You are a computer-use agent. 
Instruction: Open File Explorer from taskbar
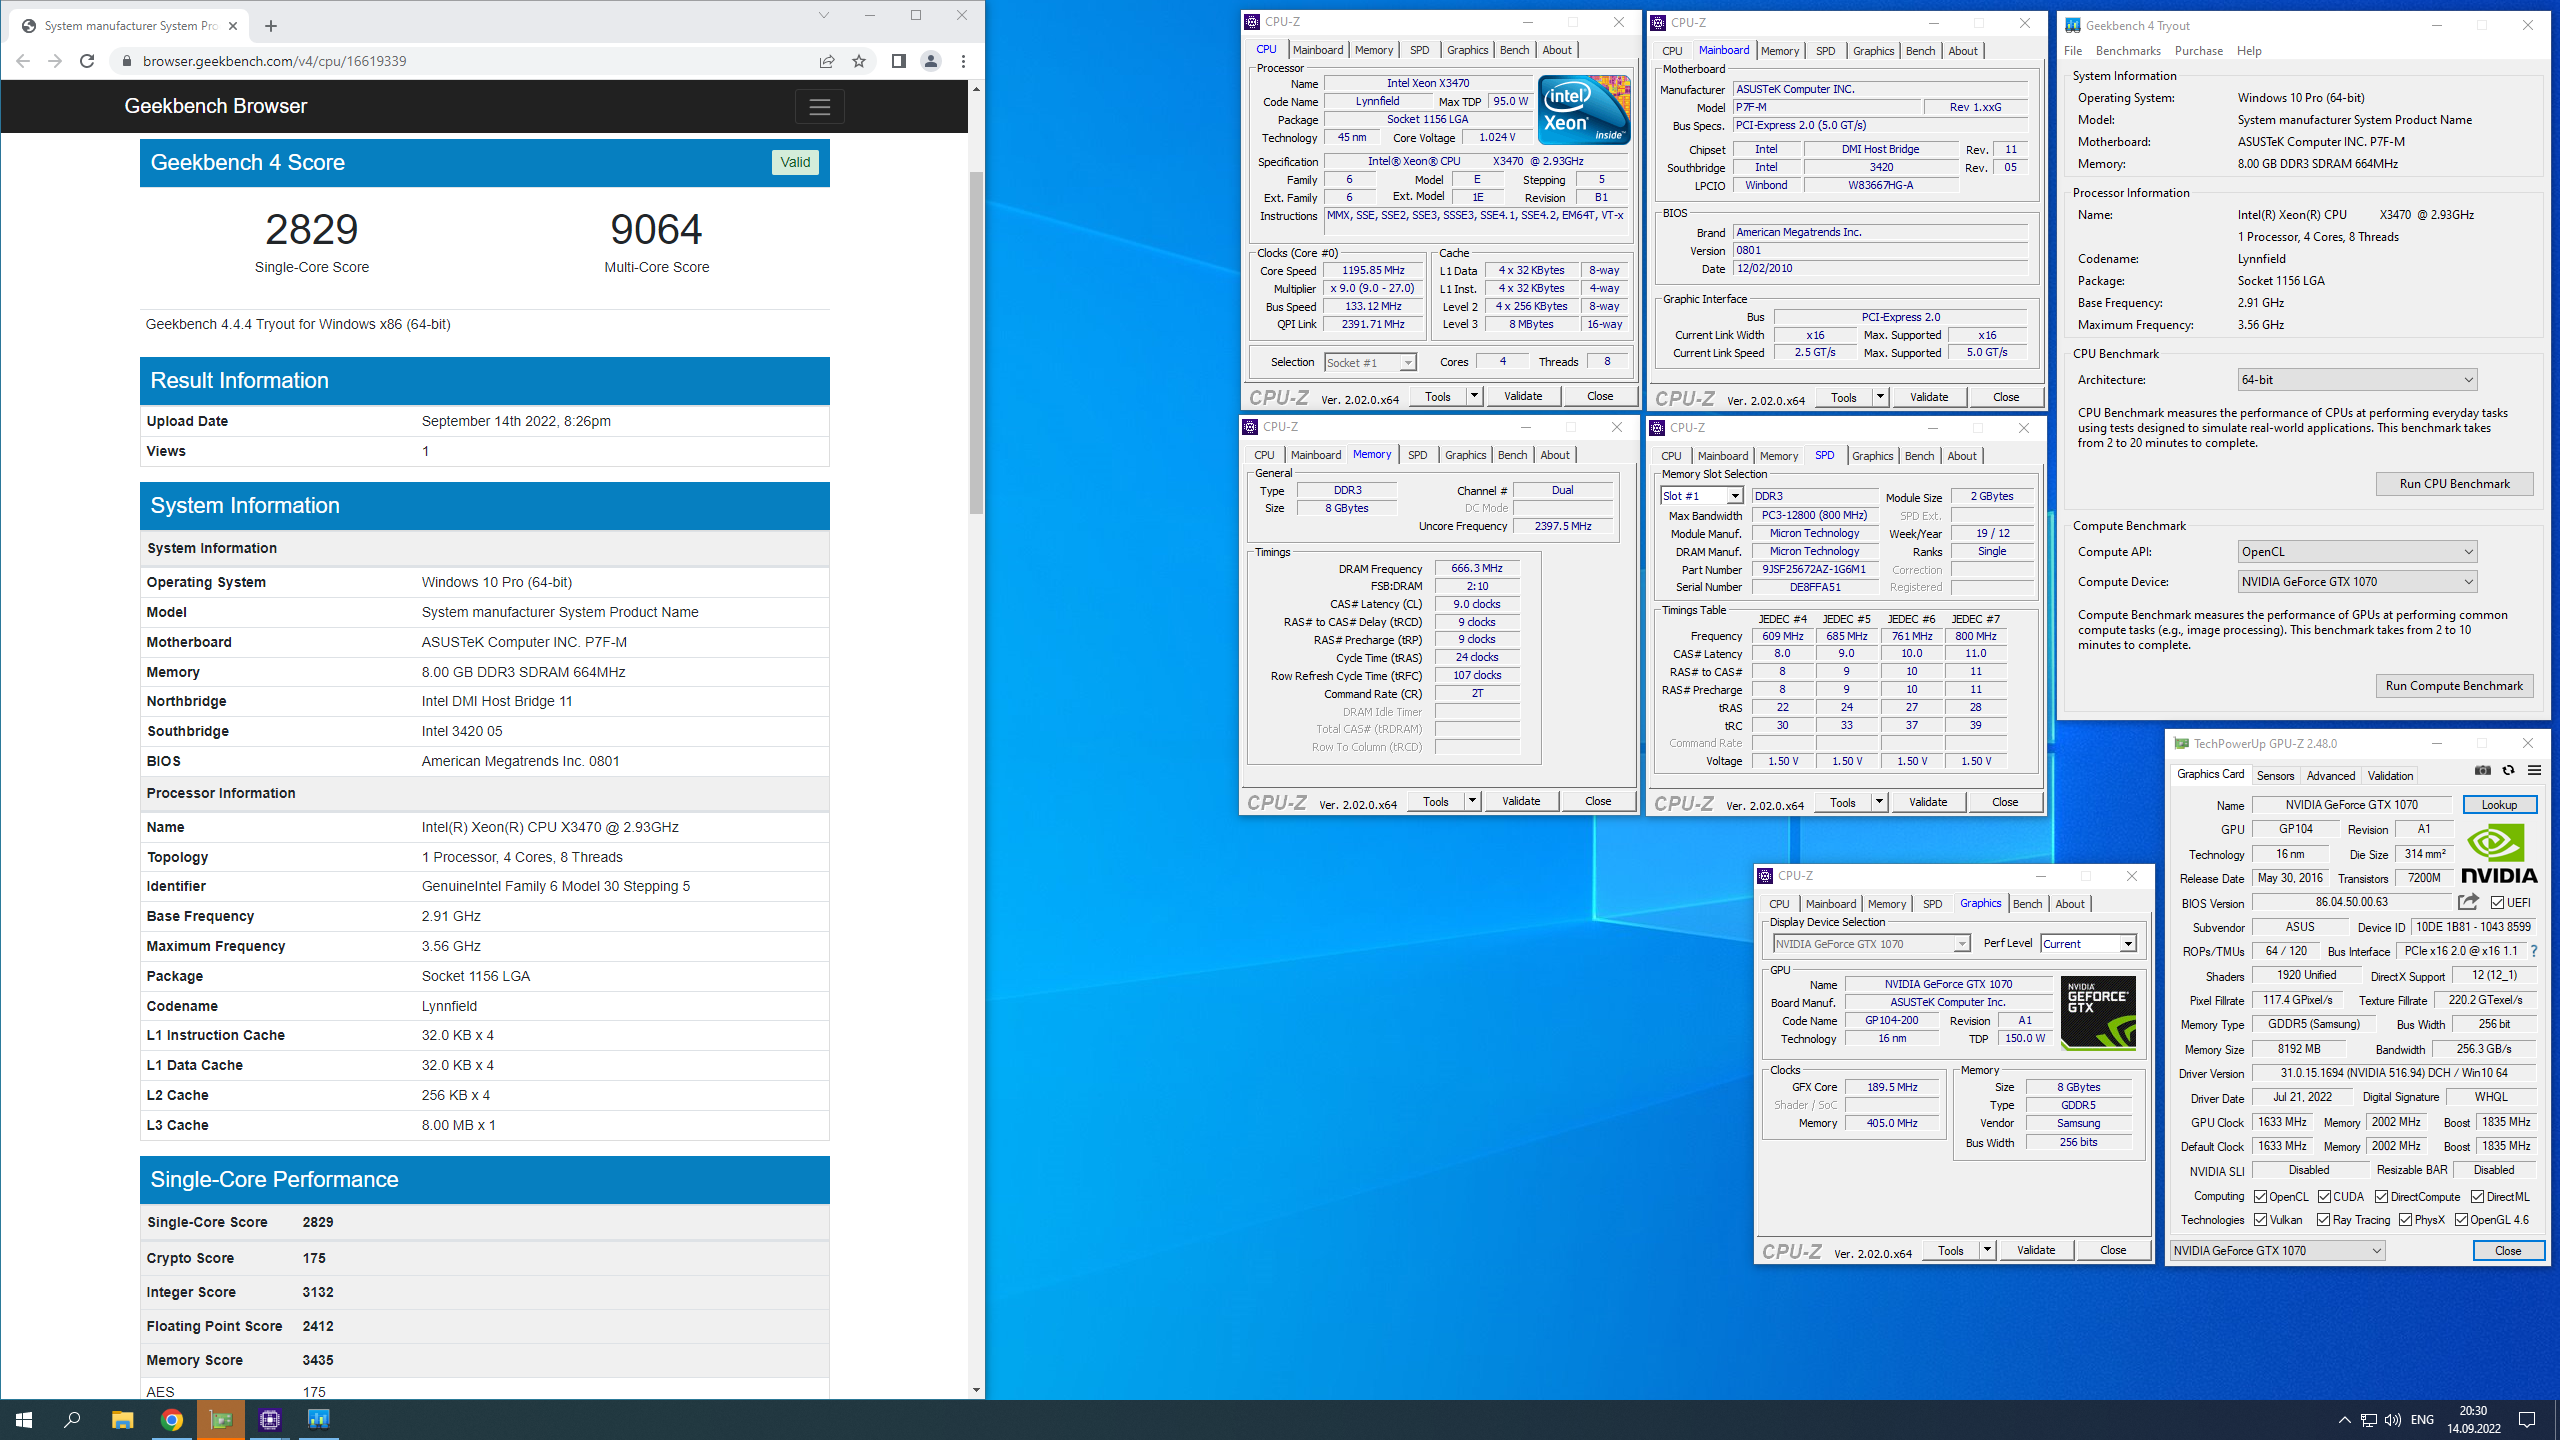[x=122, y=1419]
